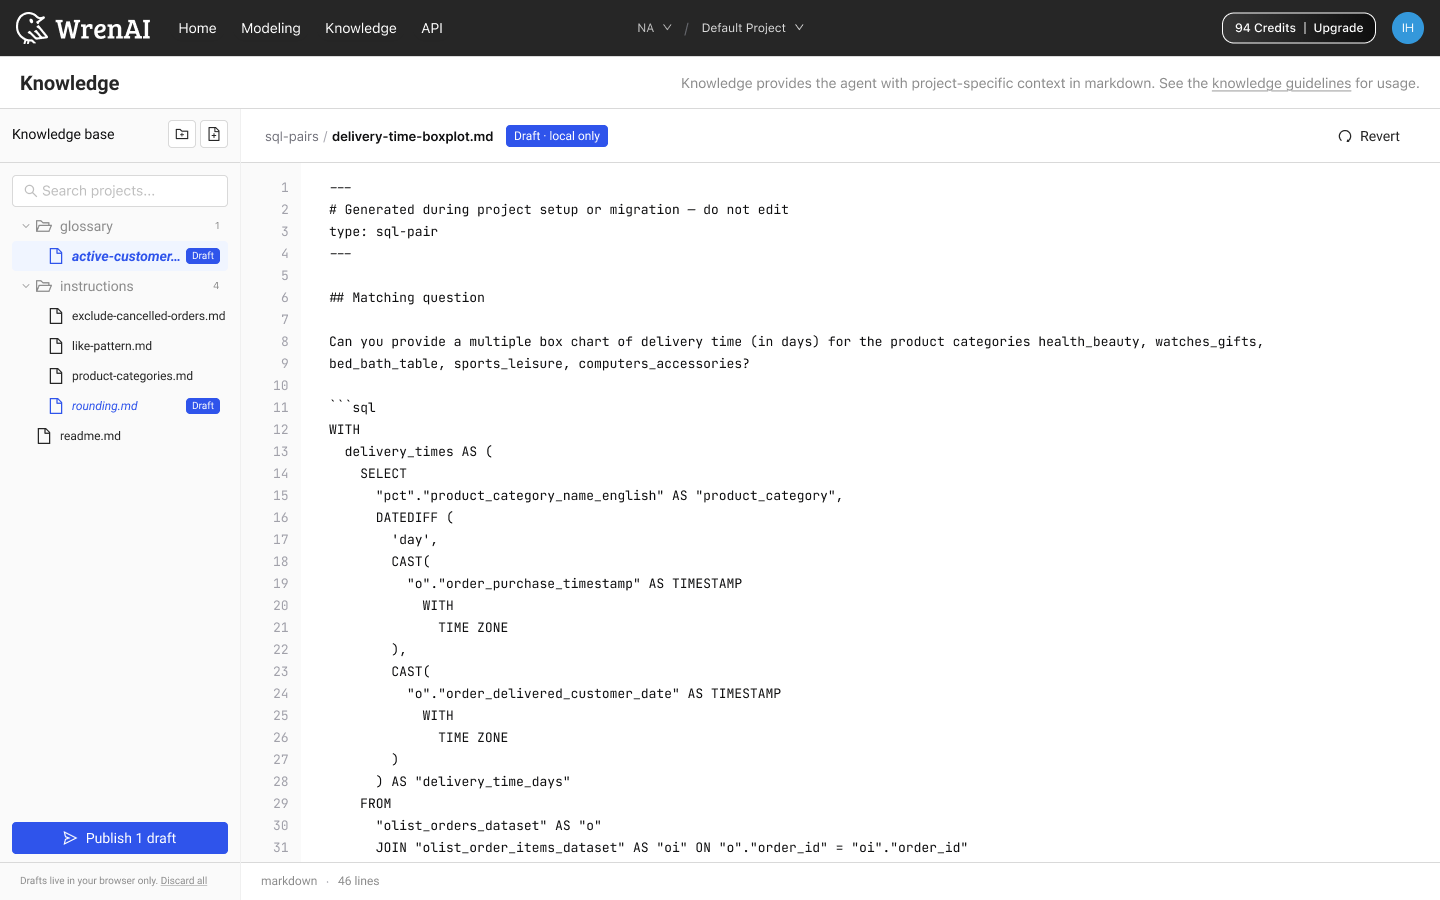
Task: Click the 'Draft · local only' badge
Action: [557, 136]
